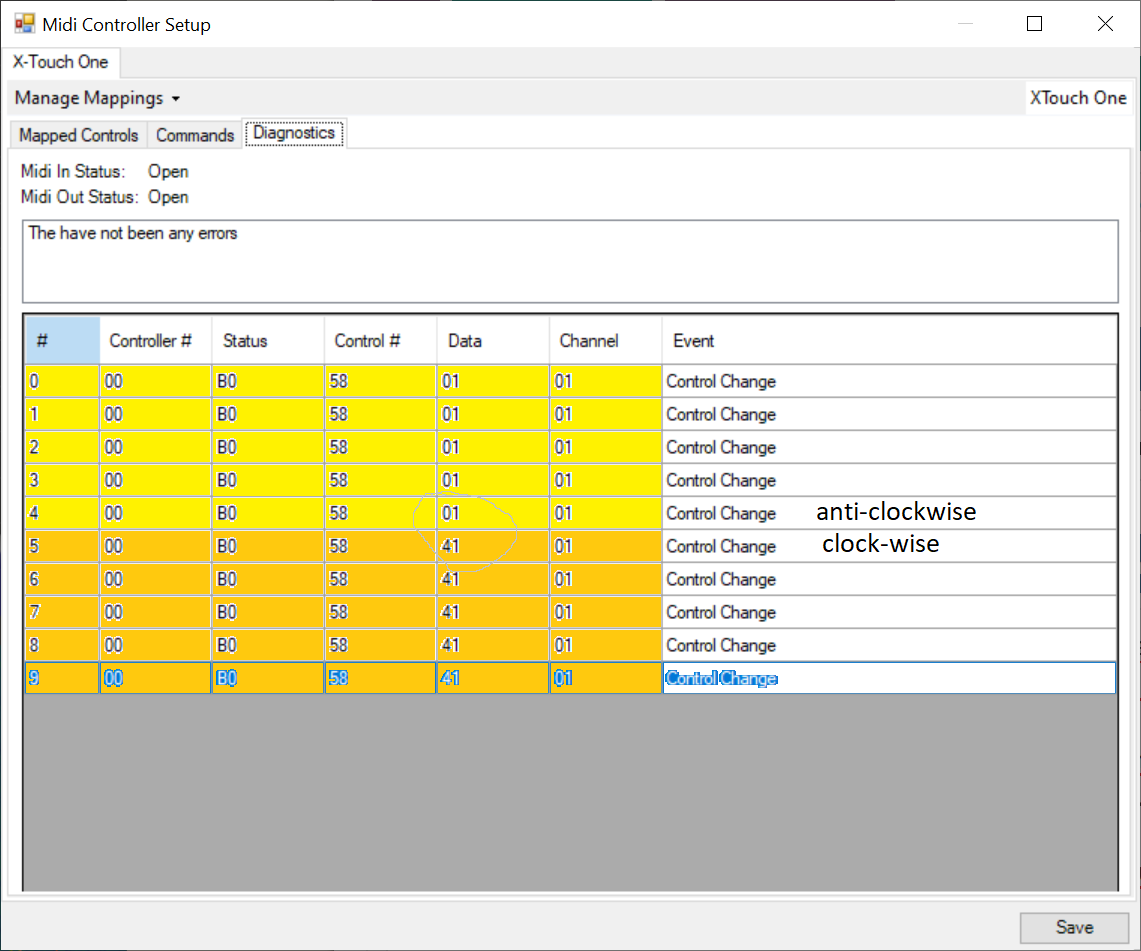Close the Midi Controller Setup window
The height and width of the screenshot is (951, 1141).
tap(1105, 24)
